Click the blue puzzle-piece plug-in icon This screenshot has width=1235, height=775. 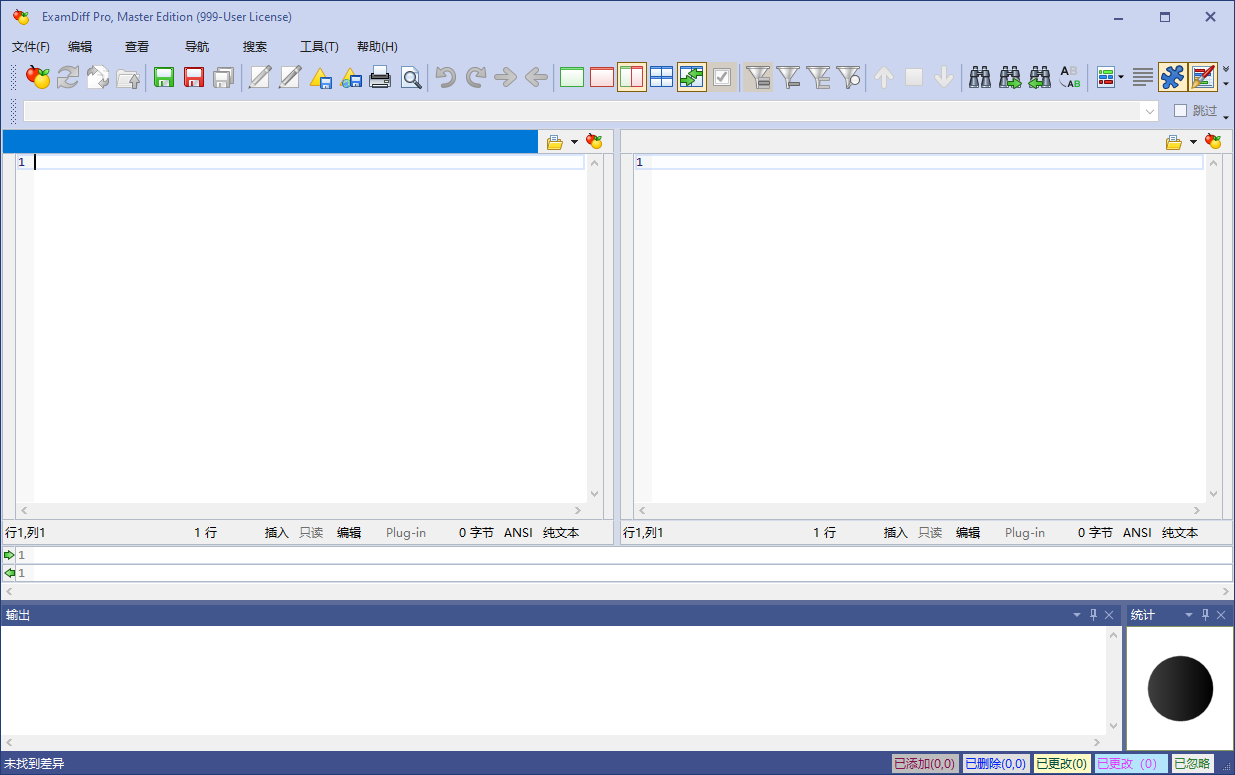pos(1172,77)
